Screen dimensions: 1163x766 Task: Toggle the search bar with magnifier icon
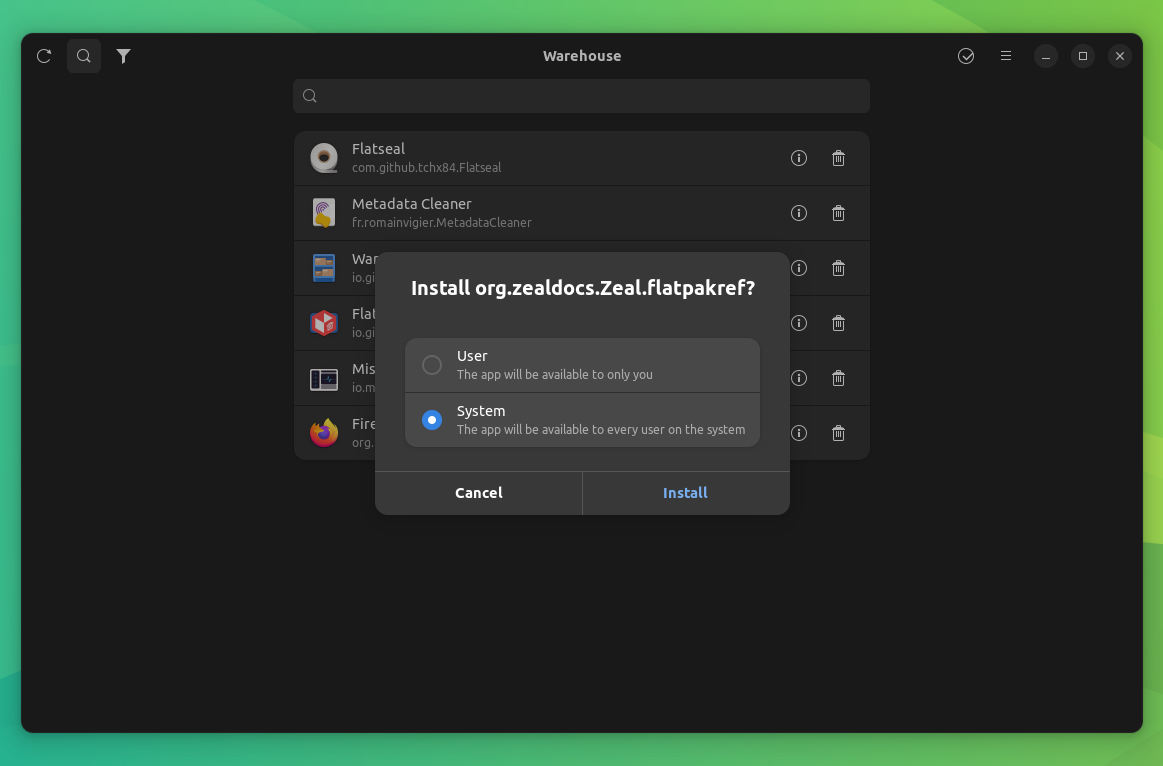[x=83, y=56]
